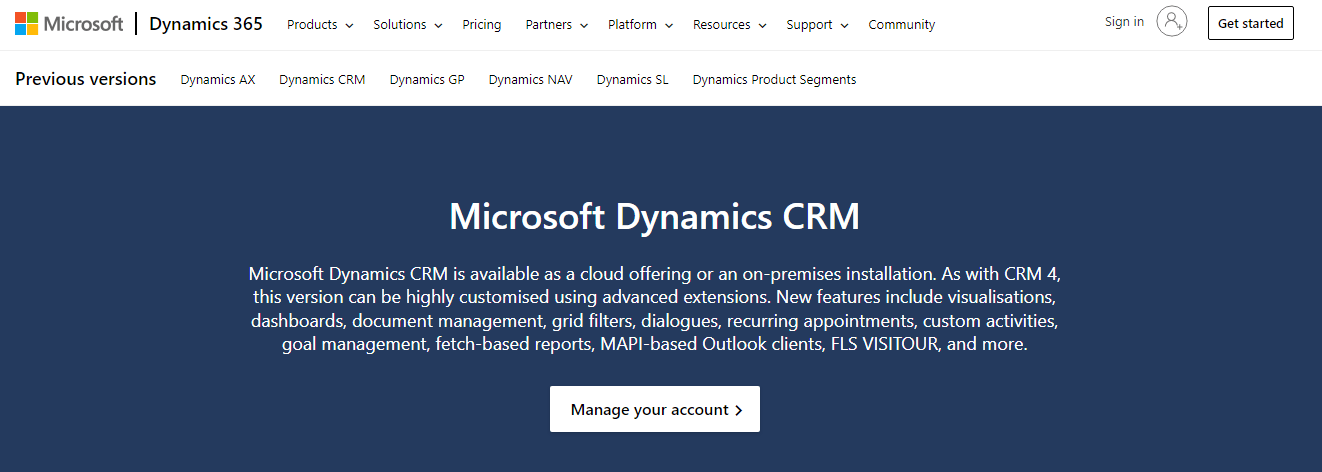Select the Dynamics AX tab

(218, 80)
